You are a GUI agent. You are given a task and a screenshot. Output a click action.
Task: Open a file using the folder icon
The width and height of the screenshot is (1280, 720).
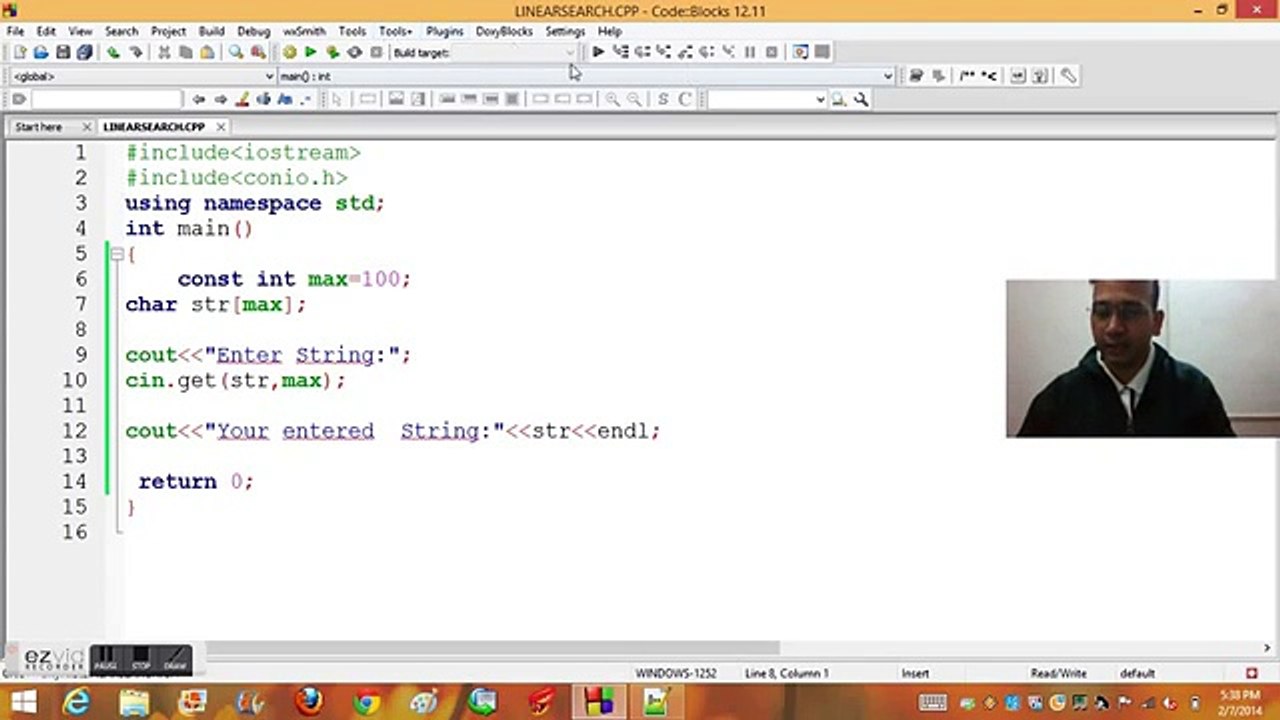40,52
